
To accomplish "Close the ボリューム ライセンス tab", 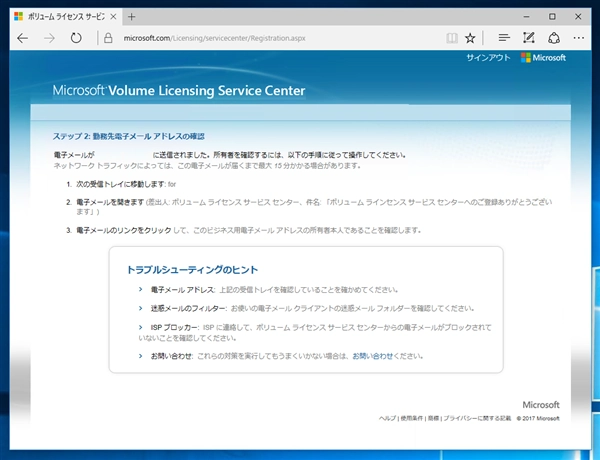I will 113,17.
